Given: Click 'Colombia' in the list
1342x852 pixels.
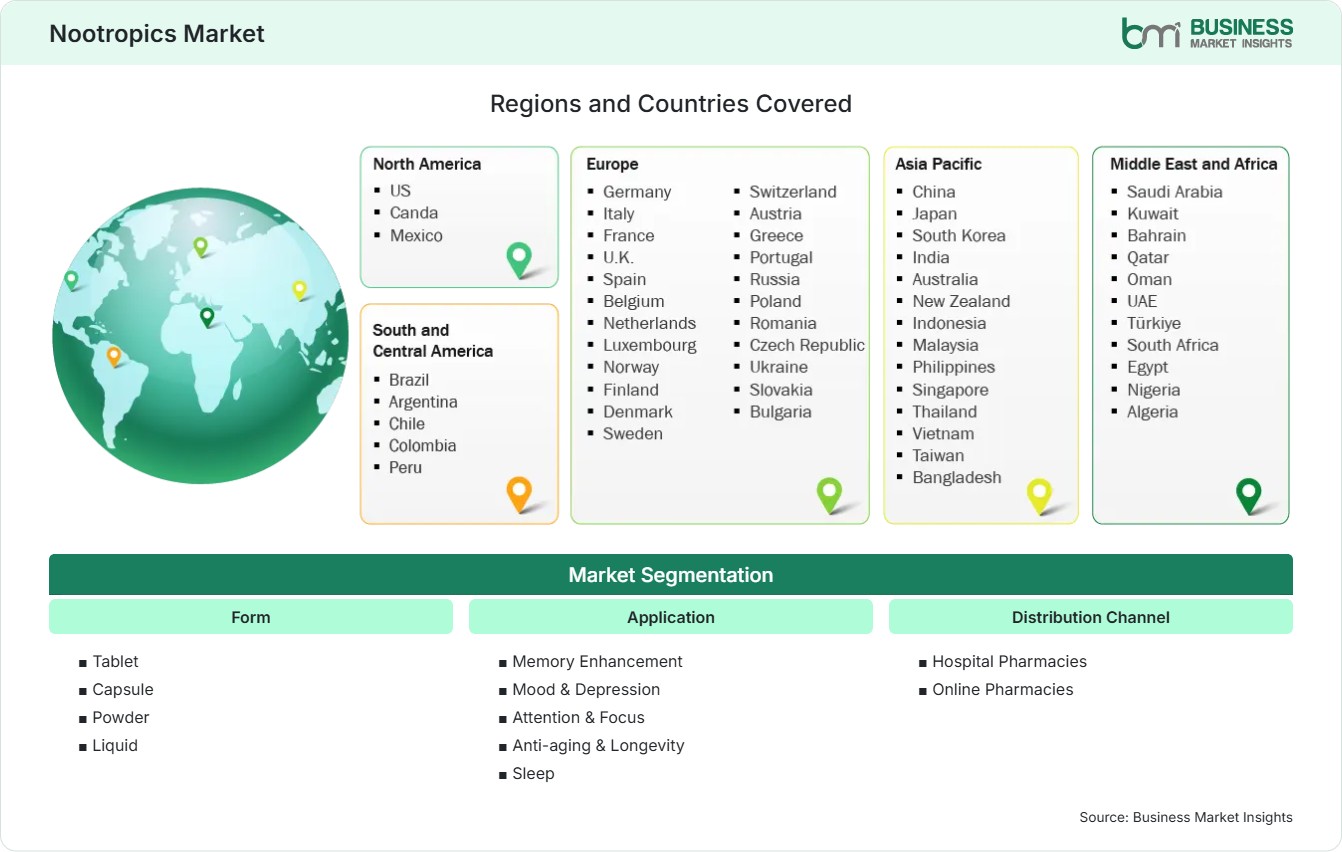Looking at the screenshot, I should click(x=422, y=445).
